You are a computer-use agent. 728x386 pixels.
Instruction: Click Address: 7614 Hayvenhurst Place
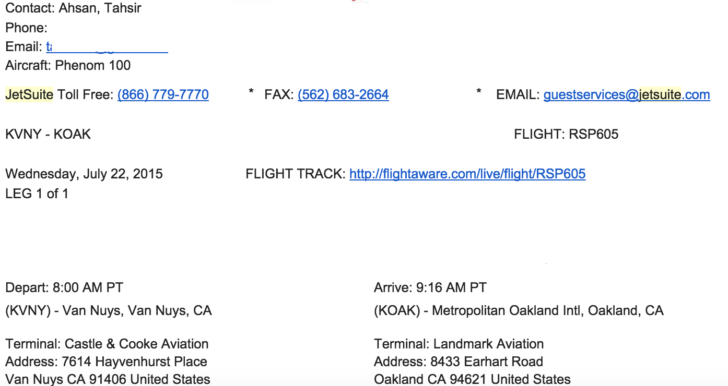pyautogui.click(x=106, y=361)
